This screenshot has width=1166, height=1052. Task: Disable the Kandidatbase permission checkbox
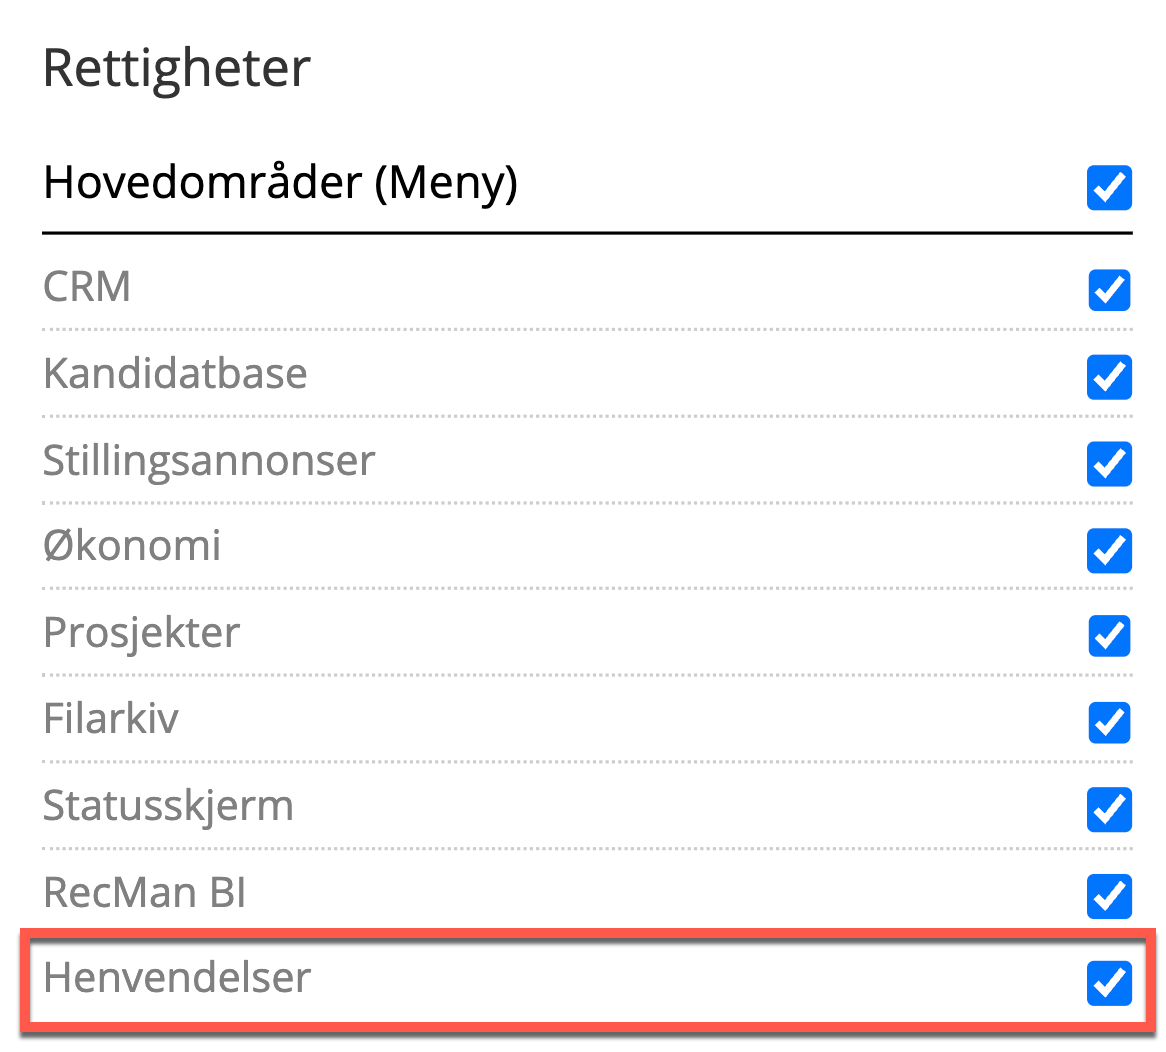1109,377
